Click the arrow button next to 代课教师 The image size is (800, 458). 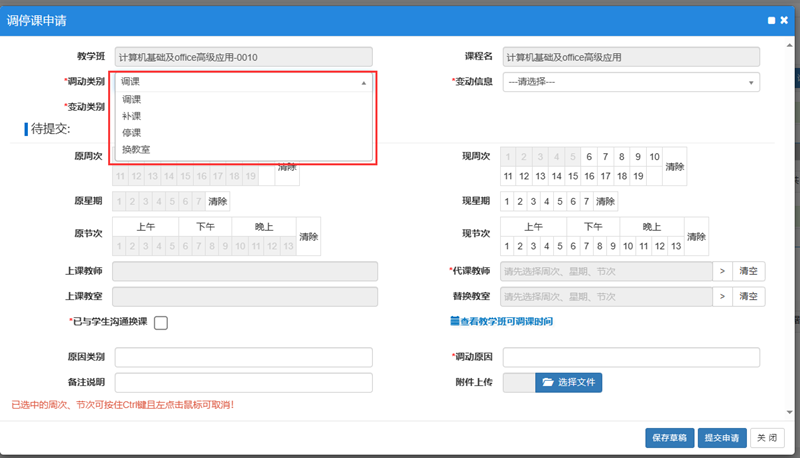coord(722,271)
